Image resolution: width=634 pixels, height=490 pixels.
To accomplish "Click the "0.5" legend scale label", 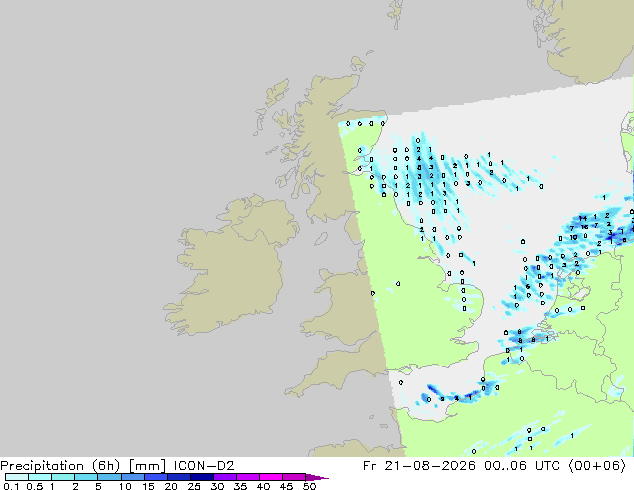I will tap(34, 486).
